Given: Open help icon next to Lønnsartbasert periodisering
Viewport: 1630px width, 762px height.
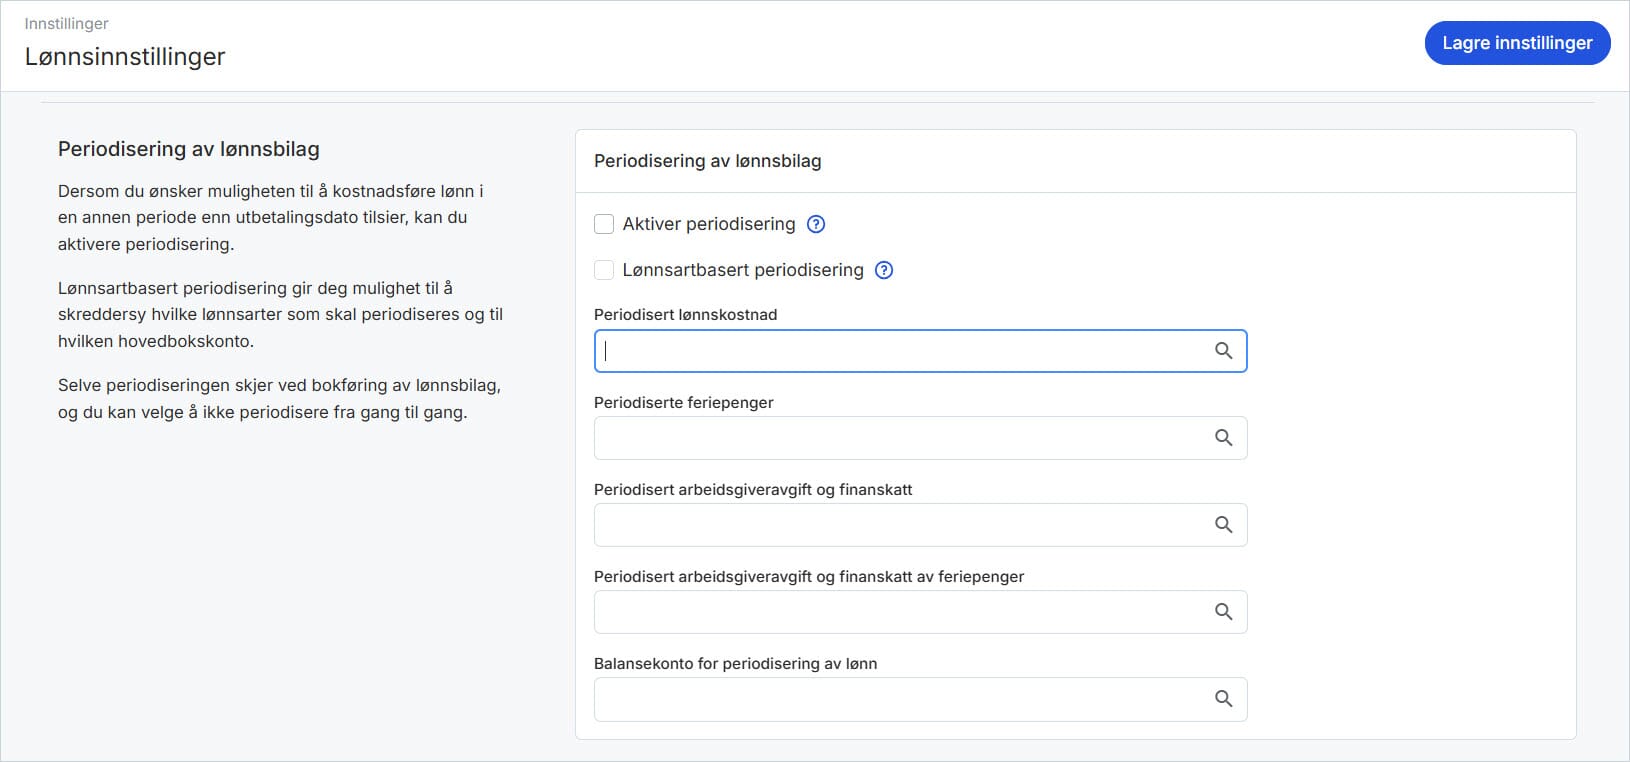Looking at the screenshot, I should [x=884, y=270].
